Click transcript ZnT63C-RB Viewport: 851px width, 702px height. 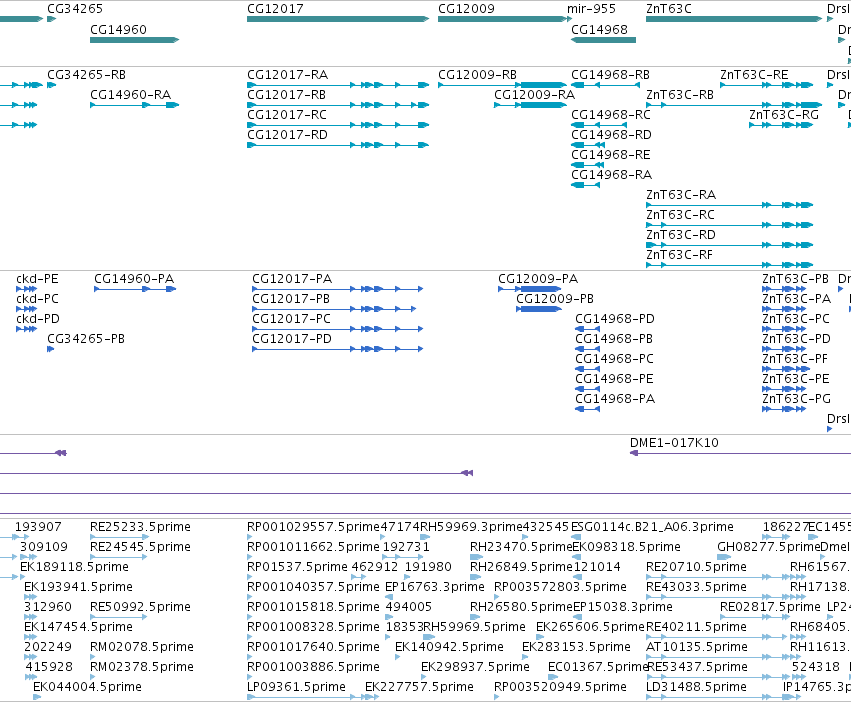click(x=680, y=94)
